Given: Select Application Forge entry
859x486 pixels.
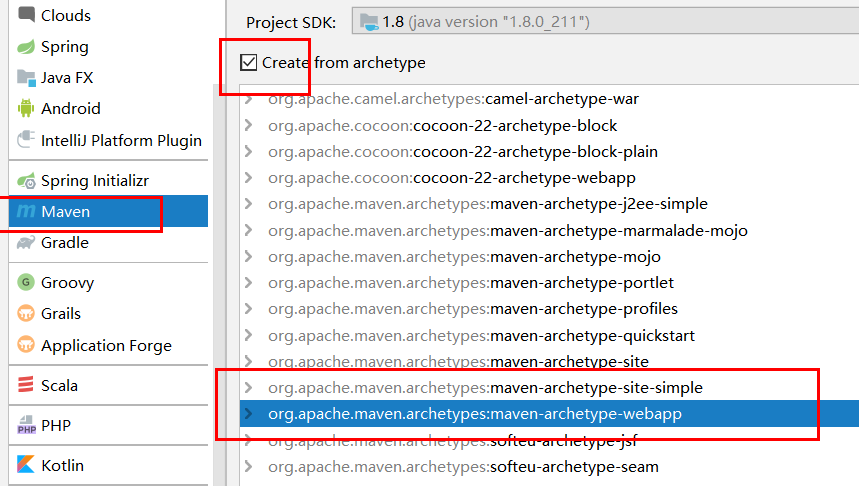Looking at the screenshot, I should 106,345.
